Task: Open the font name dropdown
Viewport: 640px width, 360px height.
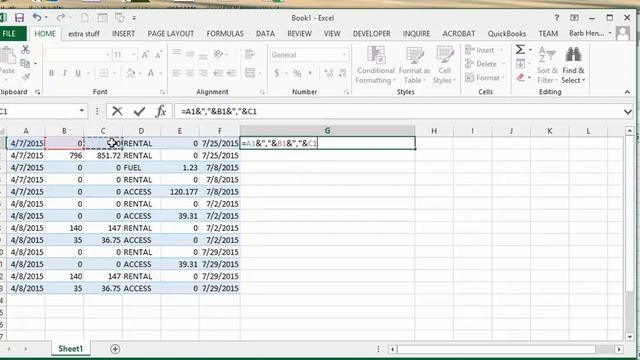Action: click(x=108, y=54)
